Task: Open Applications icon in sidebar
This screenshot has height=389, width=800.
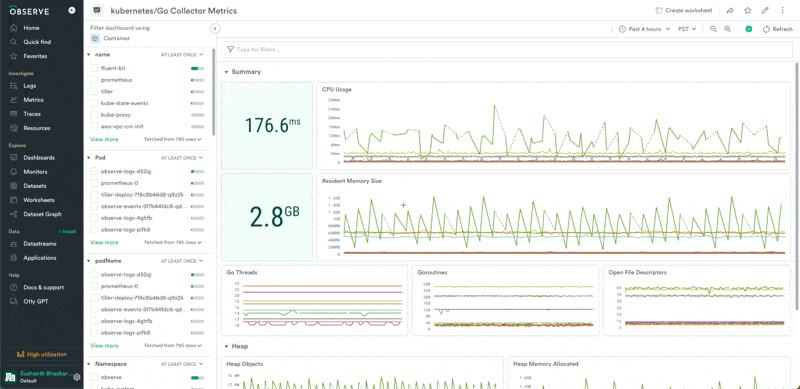Action: [x=13, y=258]
